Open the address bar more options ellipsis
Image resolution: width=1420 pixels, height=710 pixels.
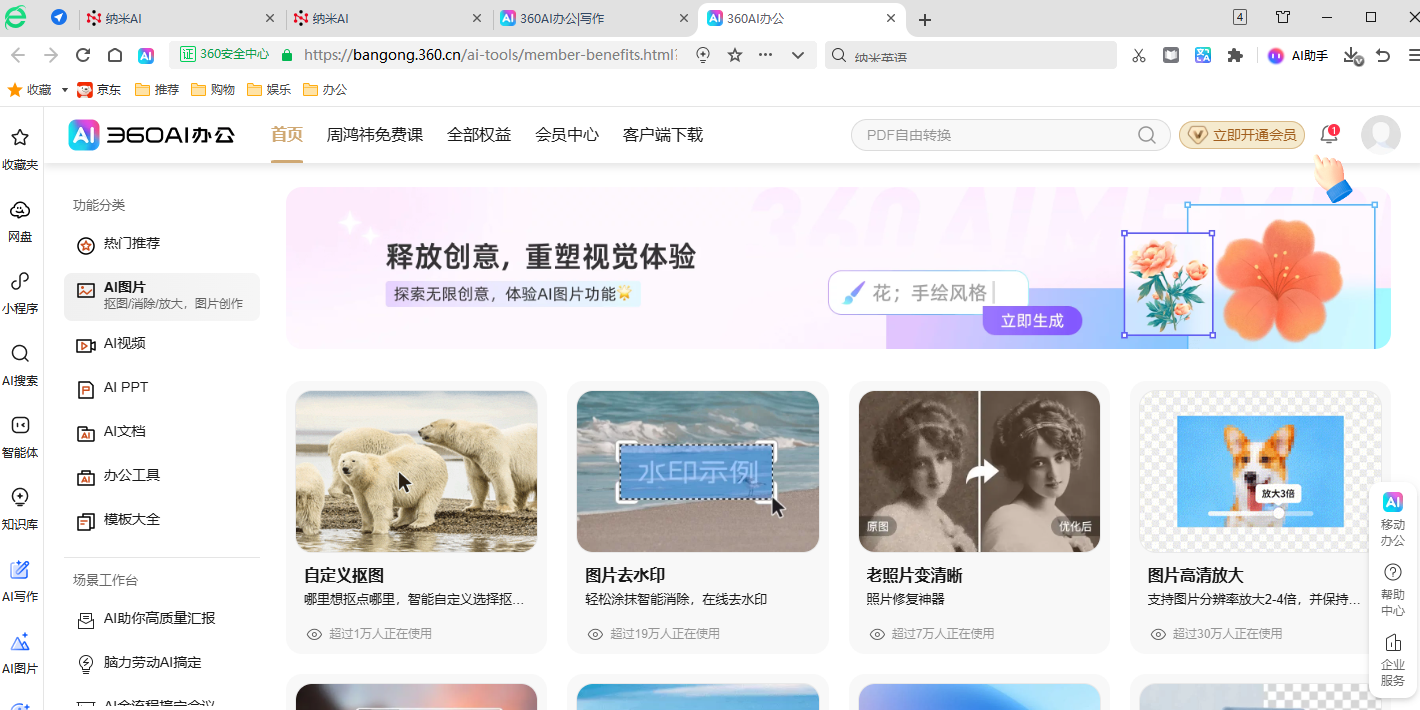[766, 56]
